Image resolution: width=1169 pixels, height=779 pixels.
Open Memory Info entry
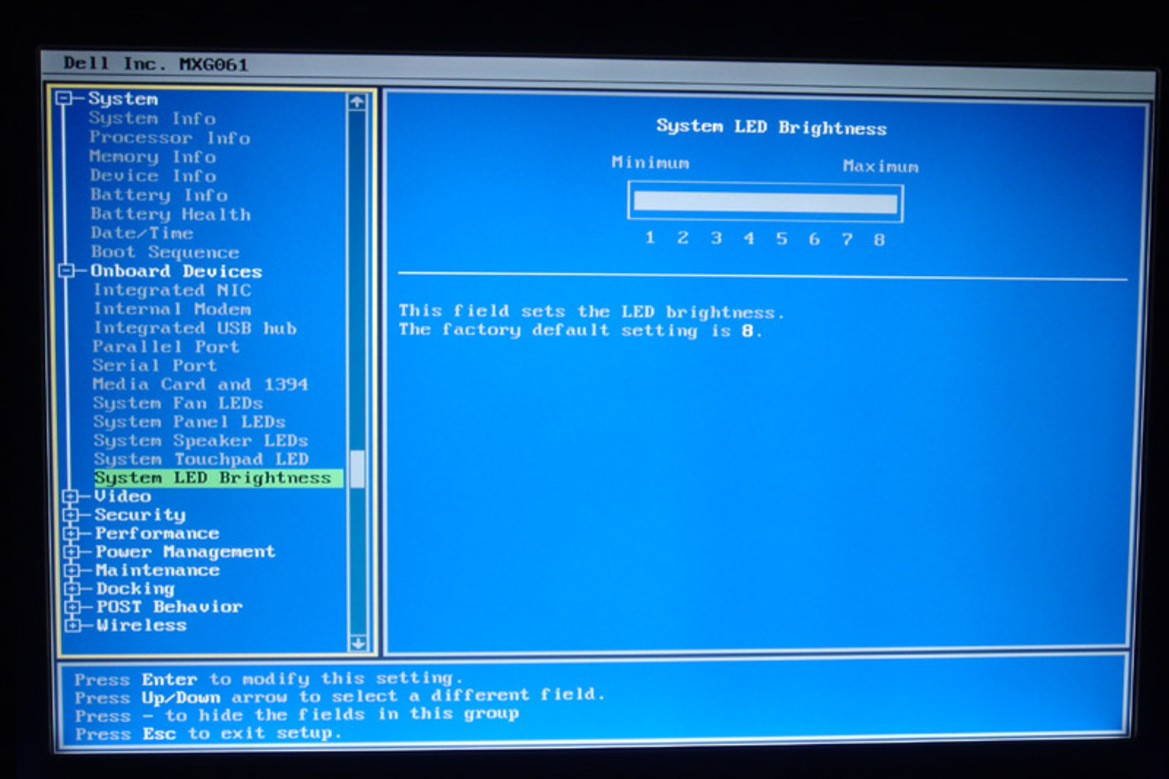pyautogui.click(x=153, y=157)
